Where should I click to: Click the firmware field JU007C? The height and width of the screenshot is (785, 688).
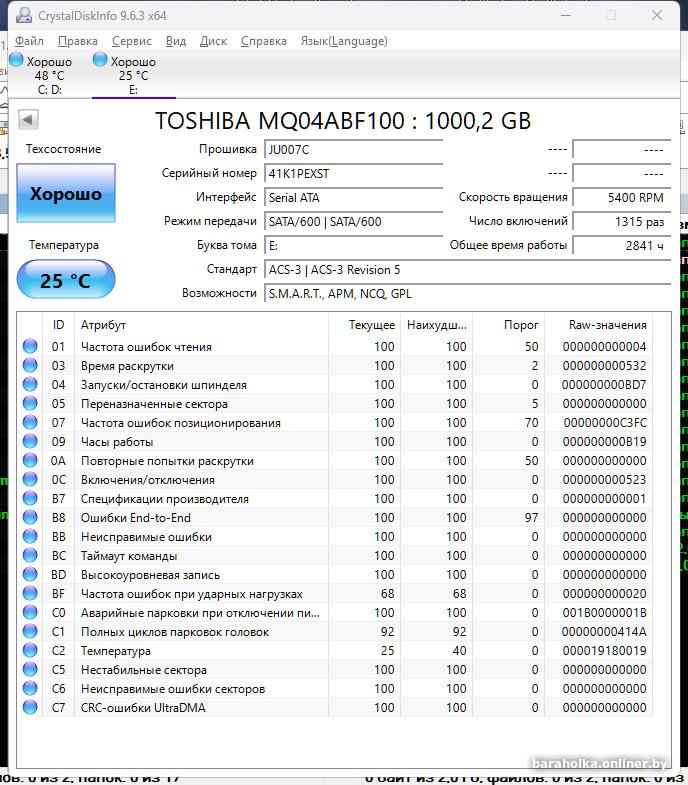click(354, 149)
